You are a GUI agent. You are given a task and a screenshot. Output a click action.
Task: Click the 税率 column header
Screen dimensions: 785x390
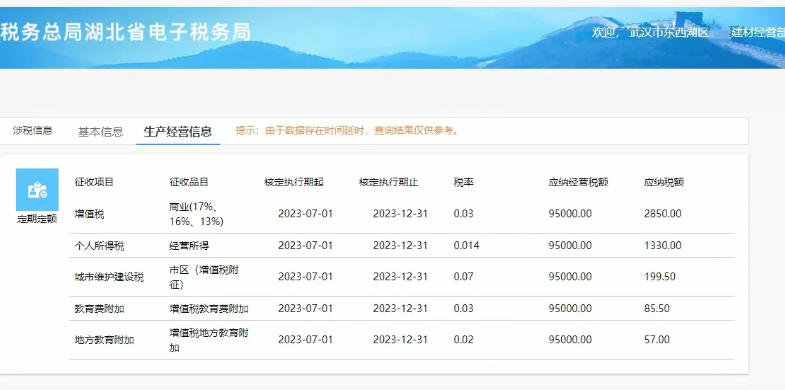pos(464,182)
